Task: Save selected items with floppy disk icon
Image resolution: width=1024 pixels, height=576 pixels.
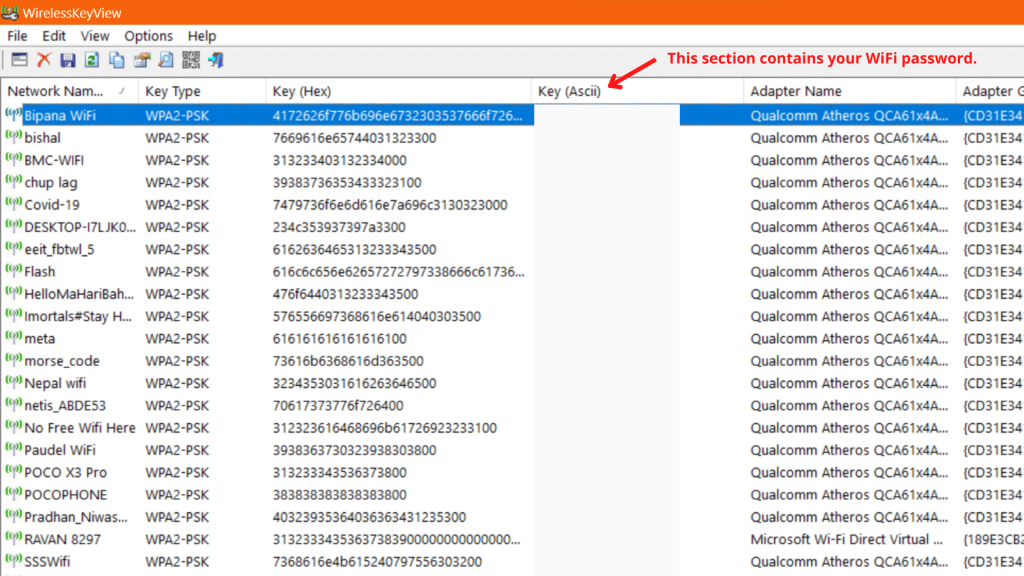Action: (68, 60)
